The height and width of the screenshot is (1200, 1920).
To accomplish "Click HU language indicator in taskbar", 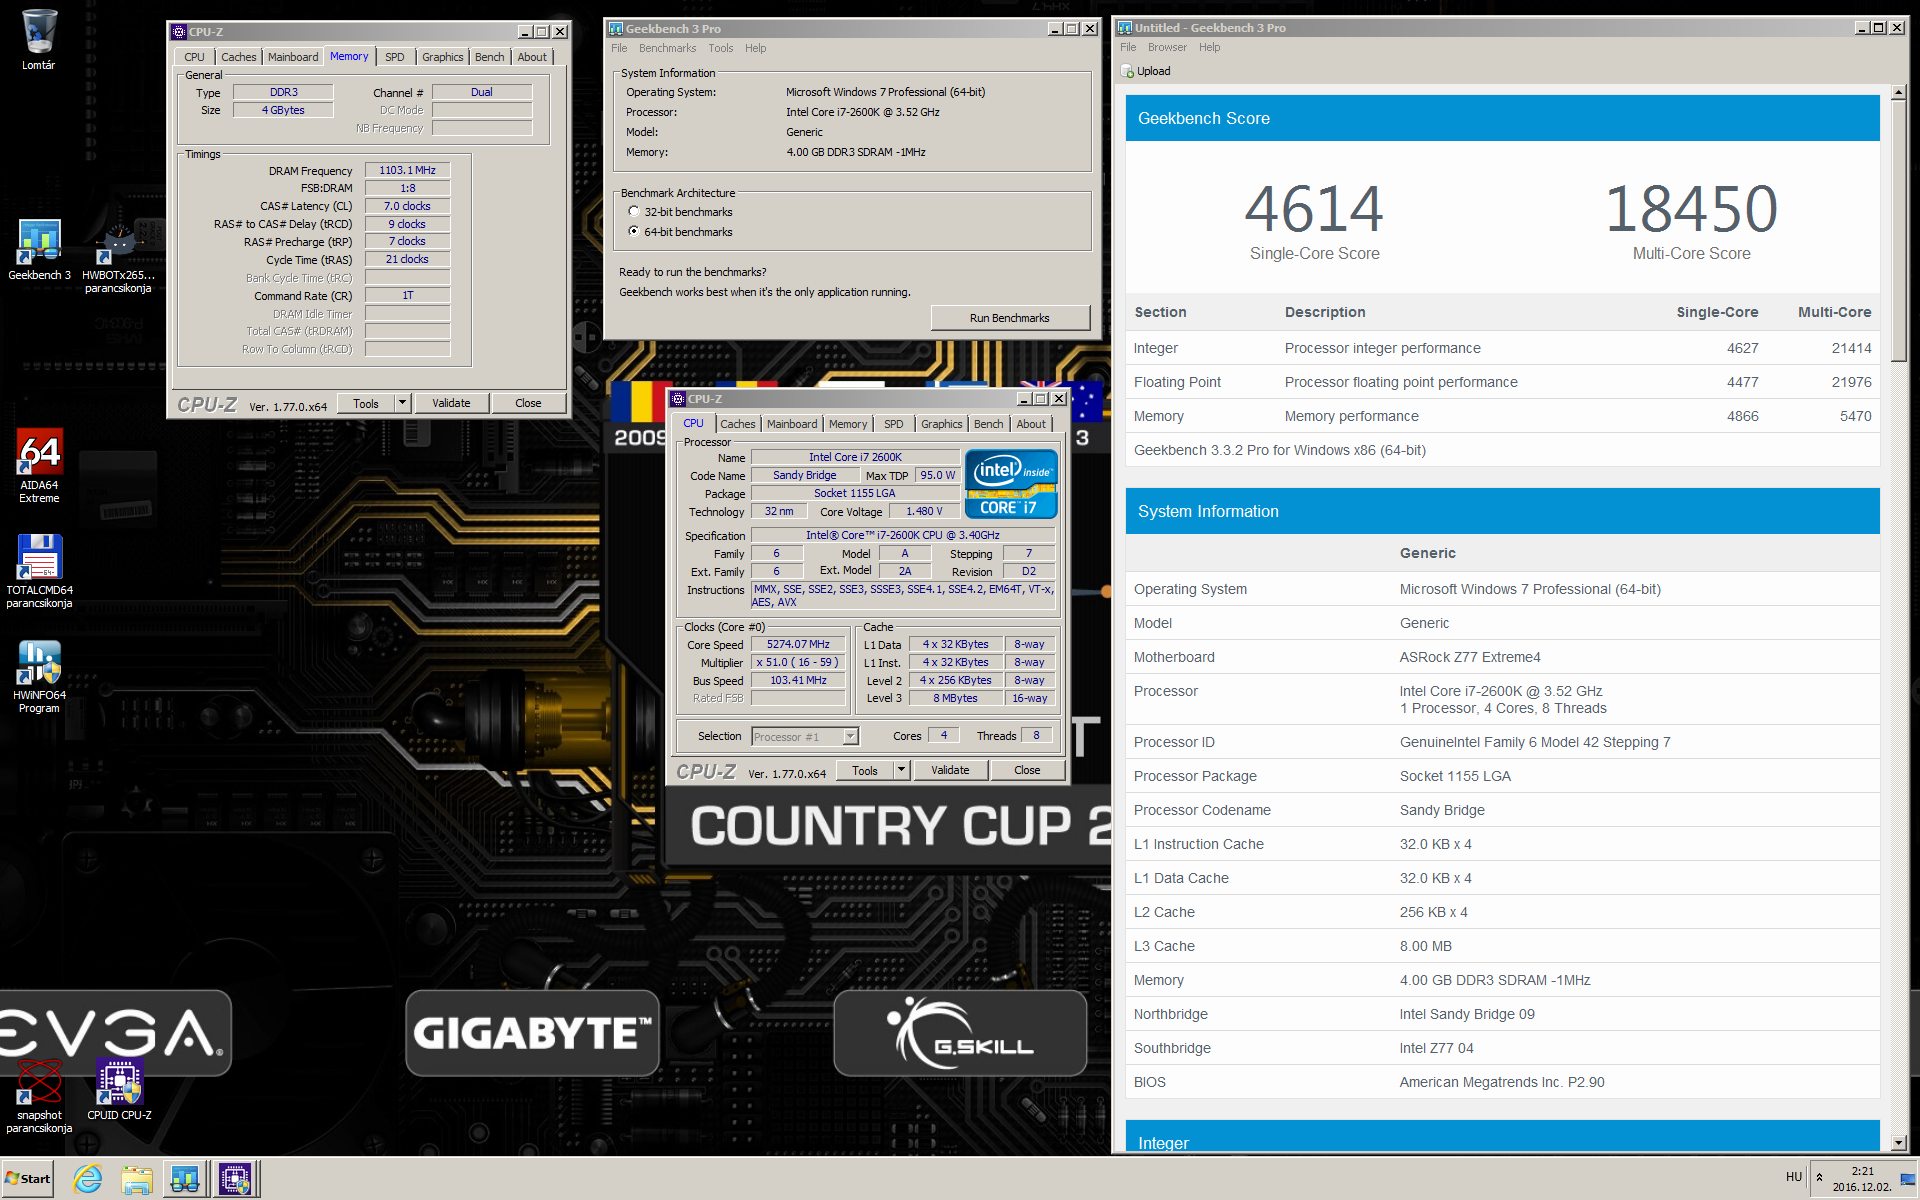I will tap(1794, 1177).
